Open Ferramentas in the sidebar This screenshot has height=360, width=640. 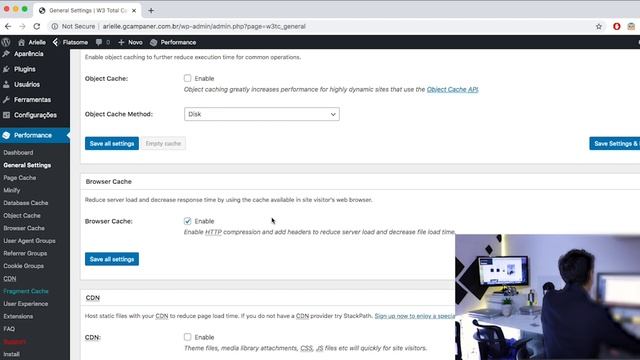coord(32,100)
